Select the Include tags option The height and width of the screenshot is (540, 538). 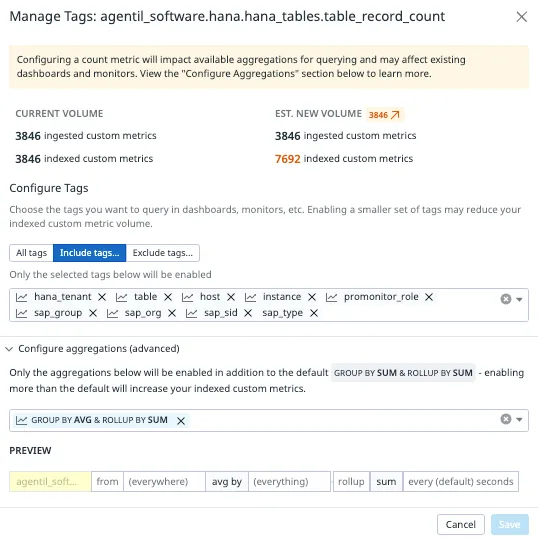point(90,253)
